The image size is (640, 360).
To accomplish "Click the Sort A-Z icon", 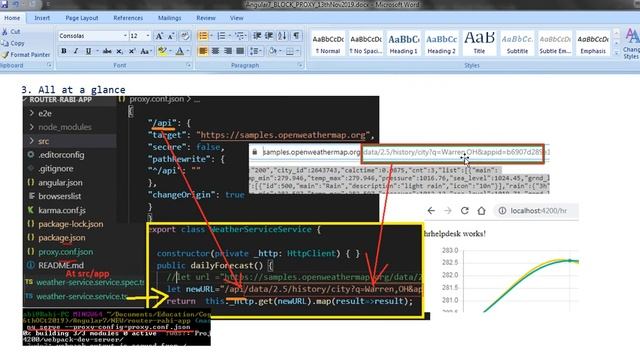I will click(282, 36).
